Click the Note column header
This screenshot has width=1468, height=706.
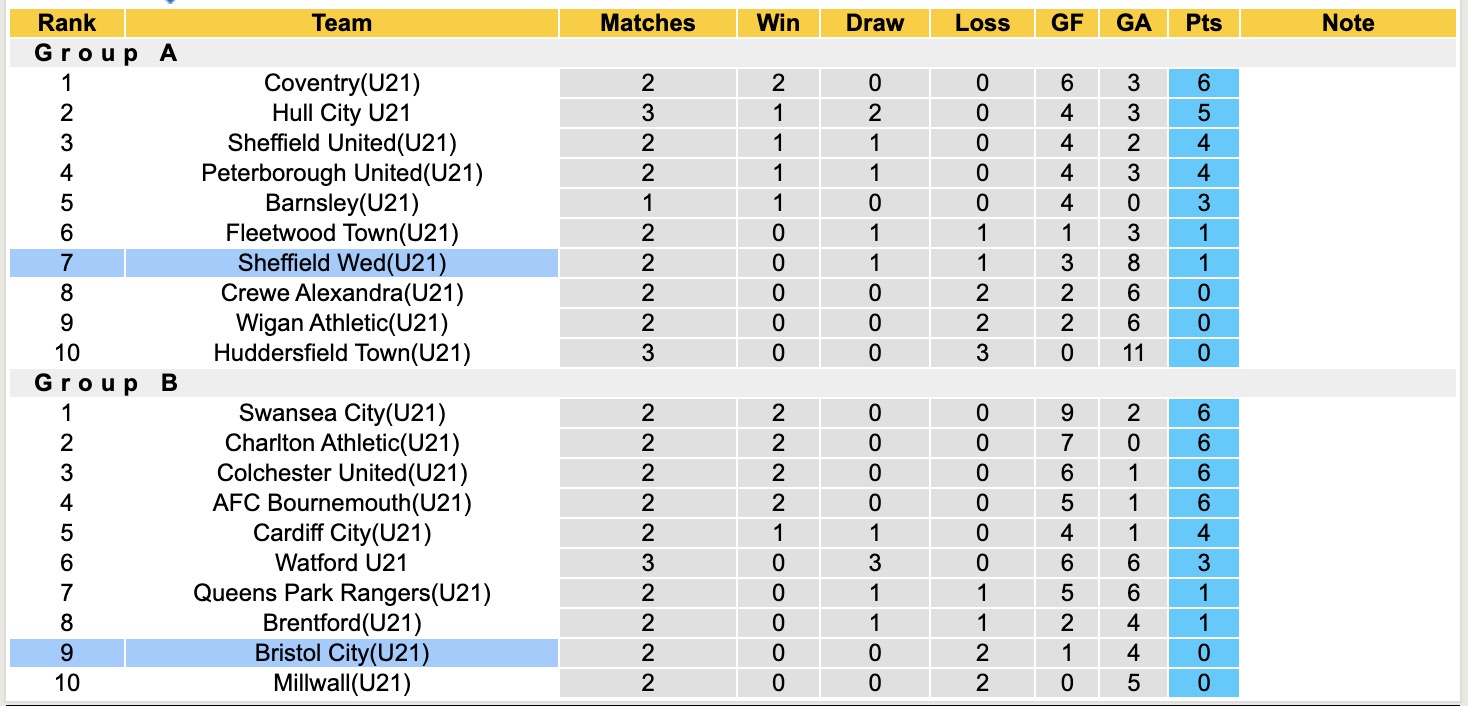point(1347,23)
